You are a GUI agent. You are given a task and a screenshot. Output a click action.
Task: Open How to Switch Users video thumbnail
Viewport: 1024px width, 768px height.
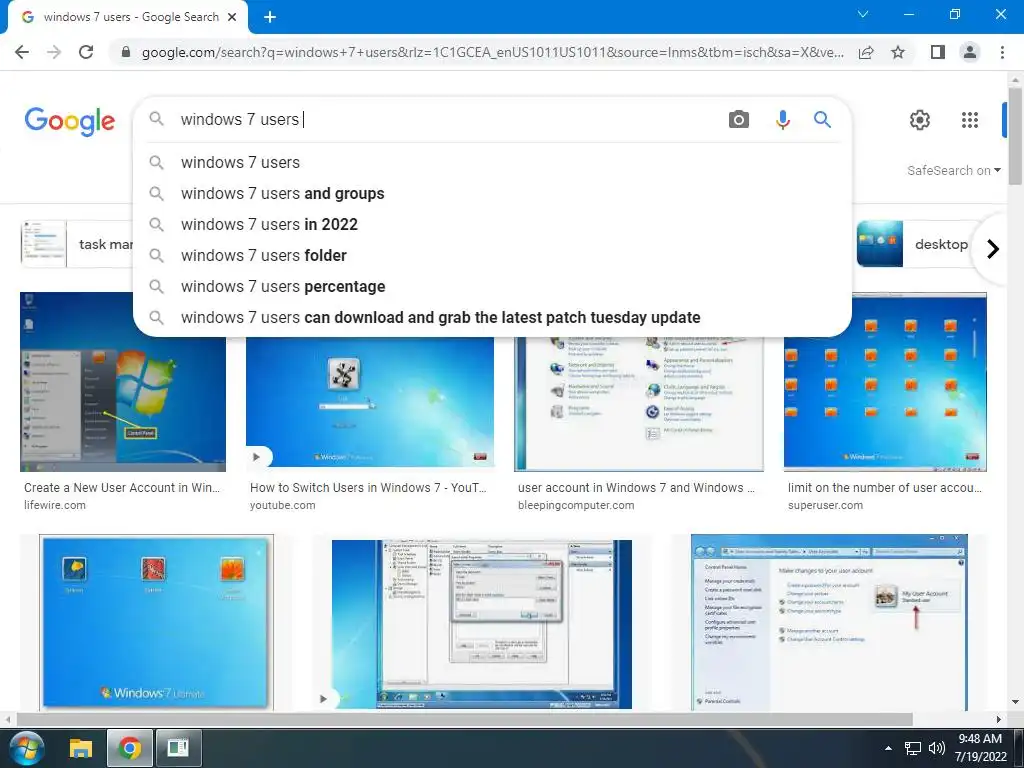pos(370,402)
